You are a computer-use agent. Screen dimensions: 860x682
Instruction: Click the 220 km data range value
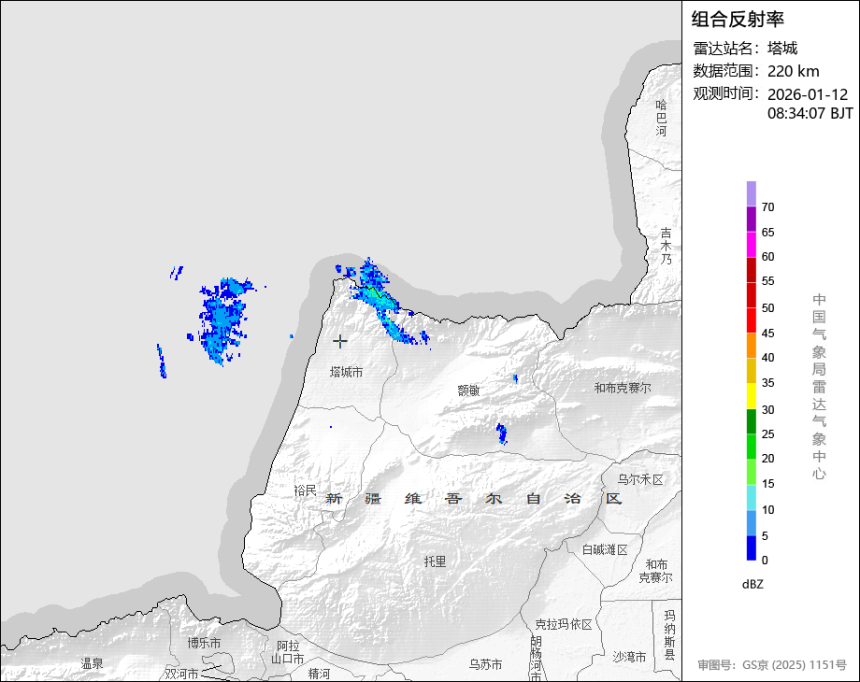click(x=793, y=71)
